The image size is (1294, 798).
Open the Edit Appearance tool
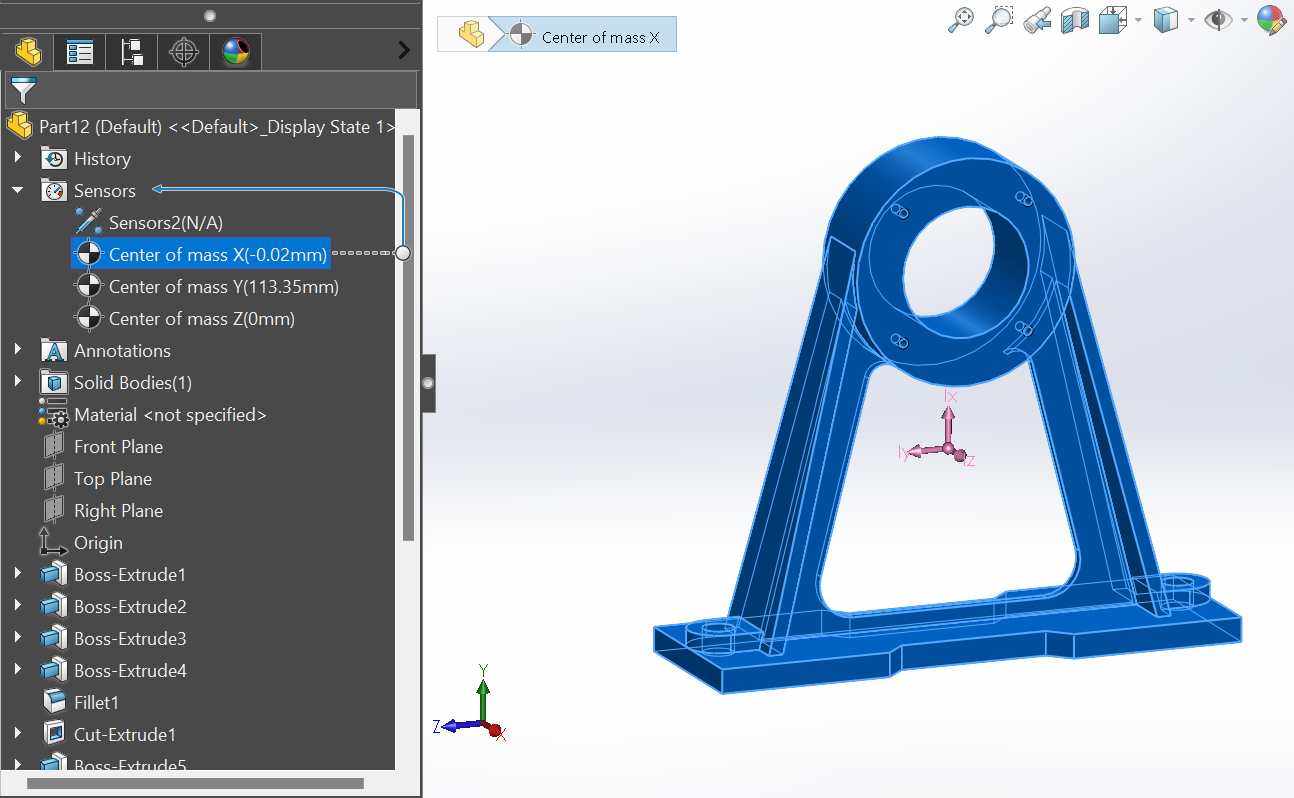[x=1271, y=20]
